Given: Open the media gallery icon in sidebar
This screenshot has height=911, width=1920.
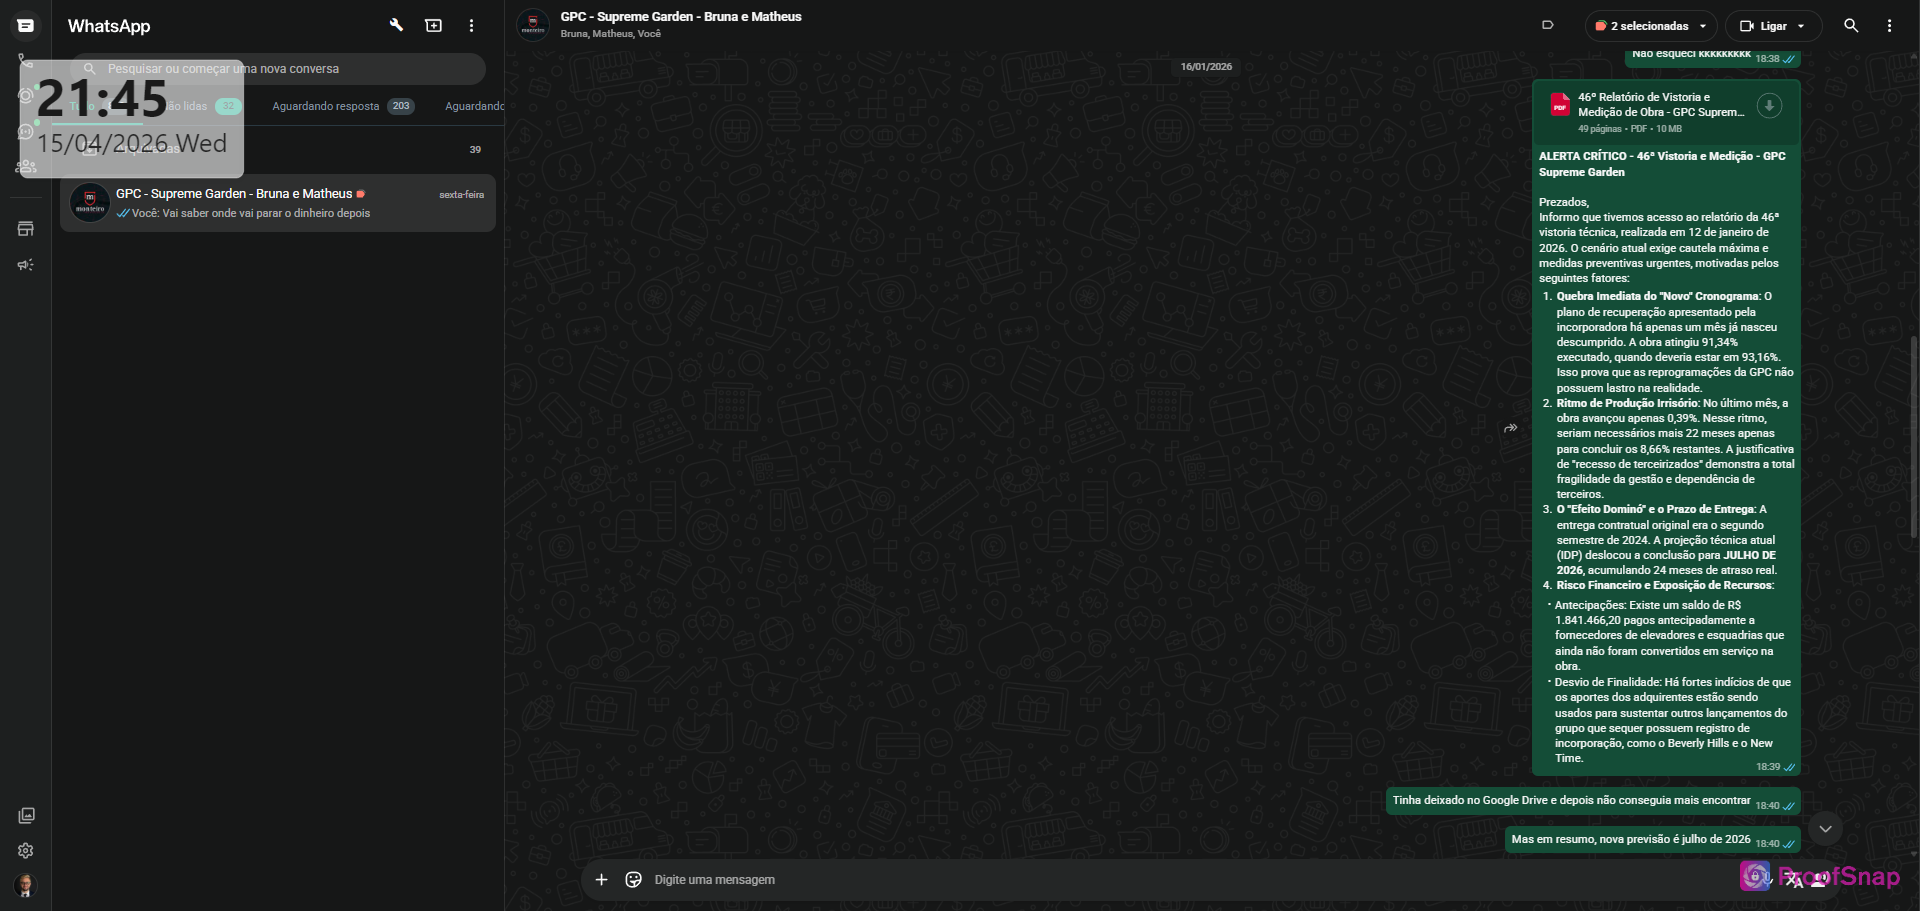Looking at the screenshot, I should [26, 816].
